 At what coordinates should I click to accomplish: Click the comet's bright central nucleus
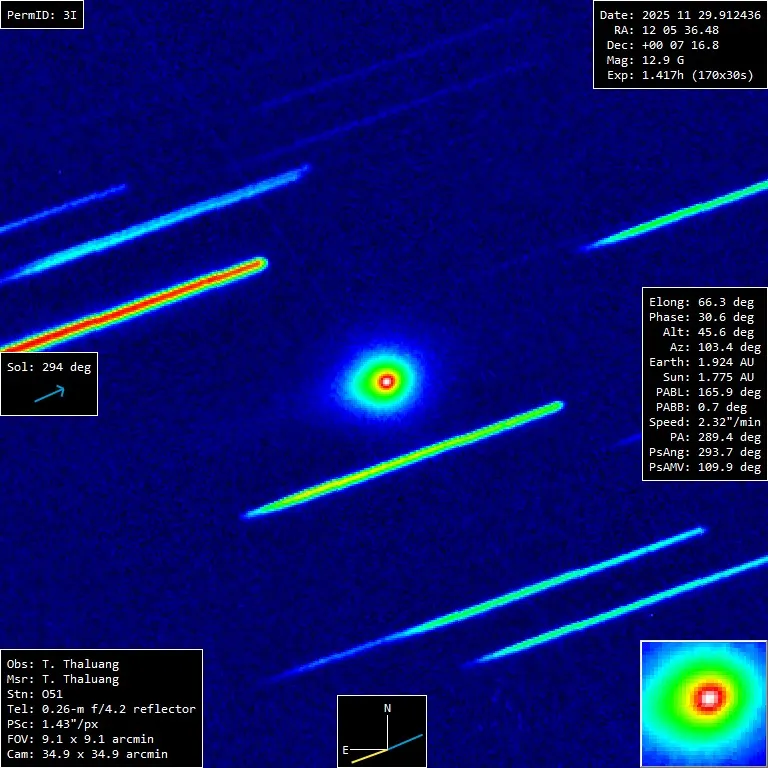tap(386, 381)
